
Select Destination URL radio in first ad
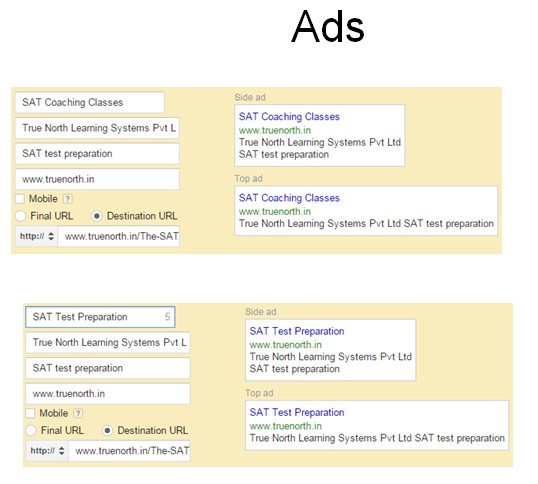97,216
